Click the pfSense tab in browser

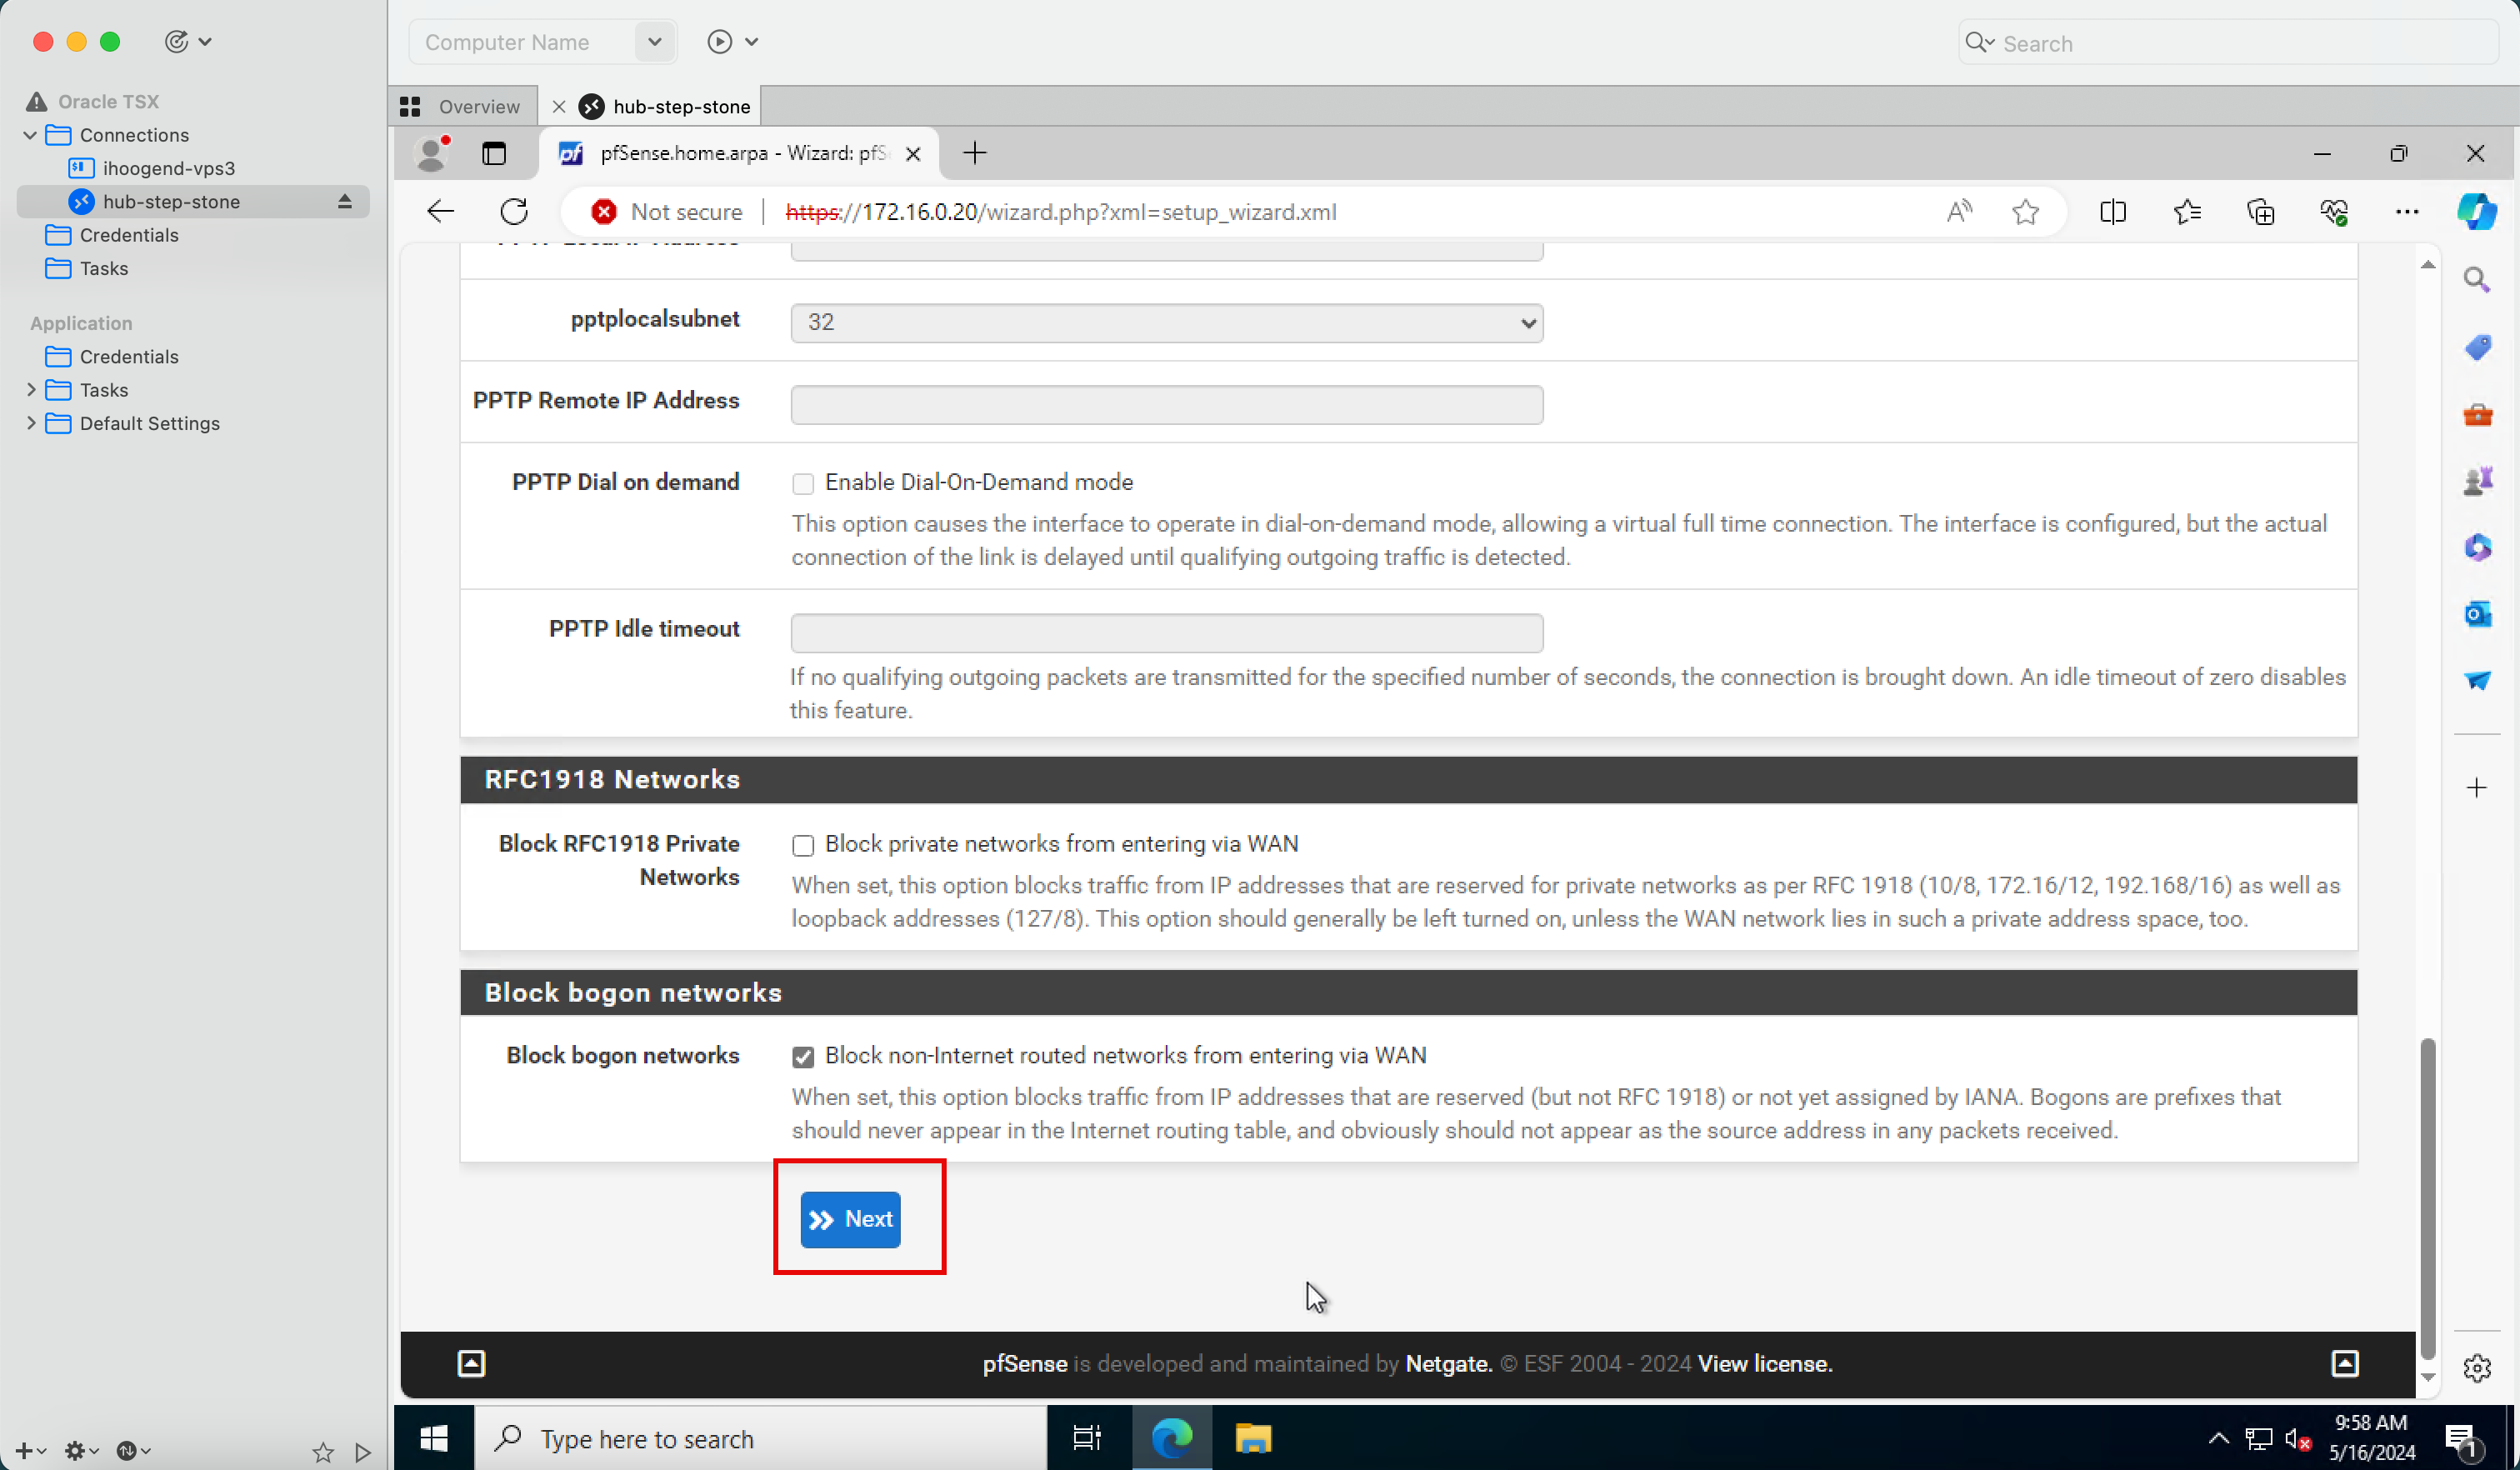(x=735, y=154)
